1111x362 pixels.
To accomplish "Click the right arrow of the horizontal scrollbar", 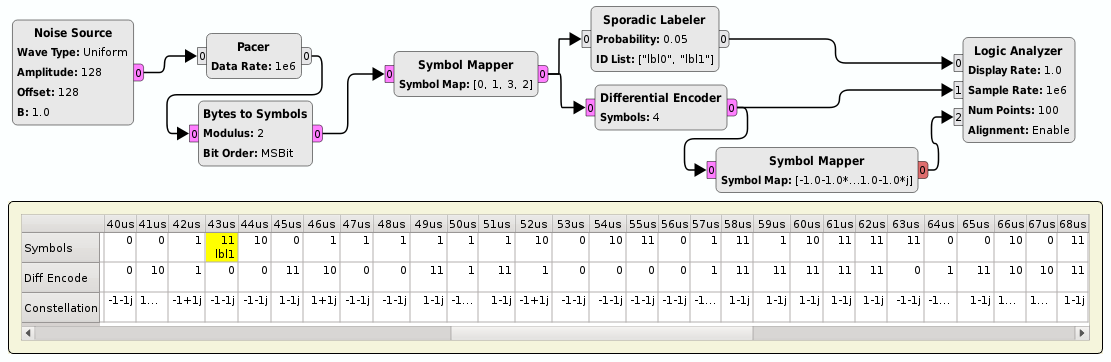I will coord(1082,332).
